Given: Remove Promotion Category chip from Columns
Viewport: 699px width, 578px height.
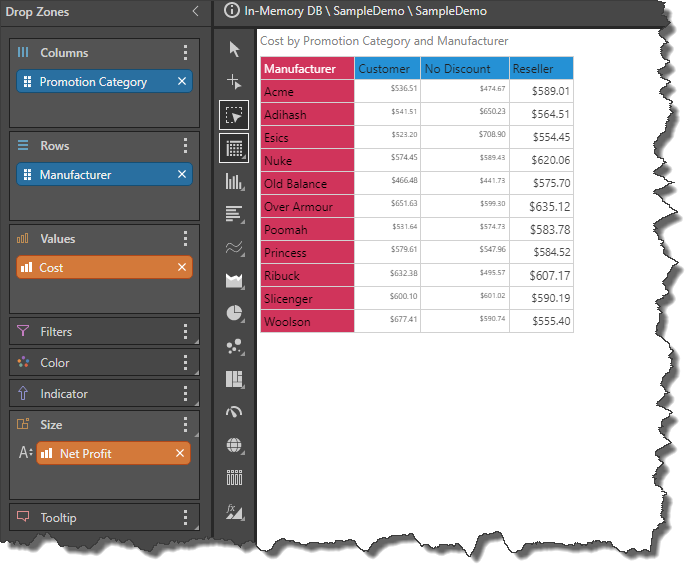Looking at the screenshot, I should (181, 82).
